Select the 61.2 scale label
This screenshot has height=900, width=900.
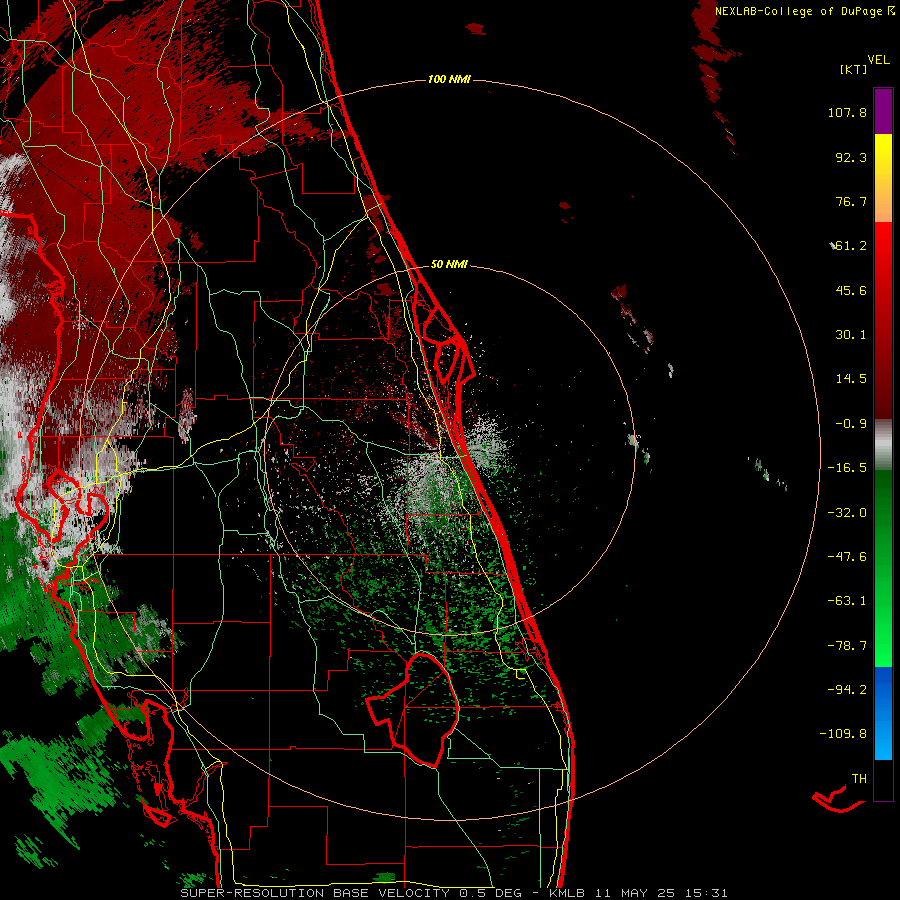[x=851, y=246]
